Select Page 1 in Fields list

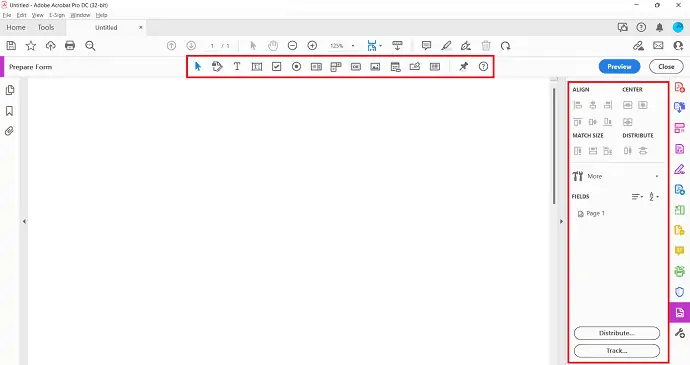pyautogui.click(x=591, y=214)
